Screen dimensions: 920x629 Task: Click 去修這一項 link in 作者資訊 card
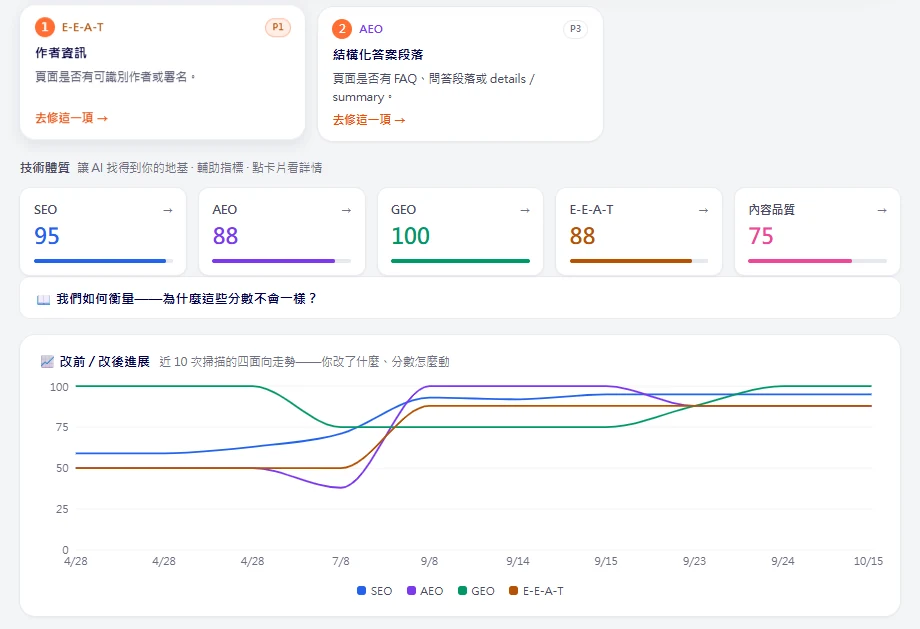pyautogui.click(x=72, y=118)
